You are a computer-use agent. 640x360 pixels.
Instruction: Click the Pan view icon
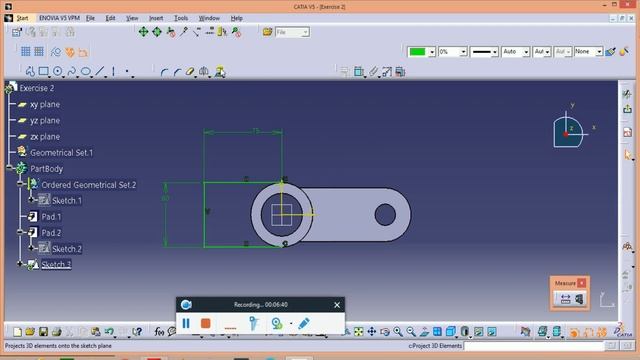(371, 332)
